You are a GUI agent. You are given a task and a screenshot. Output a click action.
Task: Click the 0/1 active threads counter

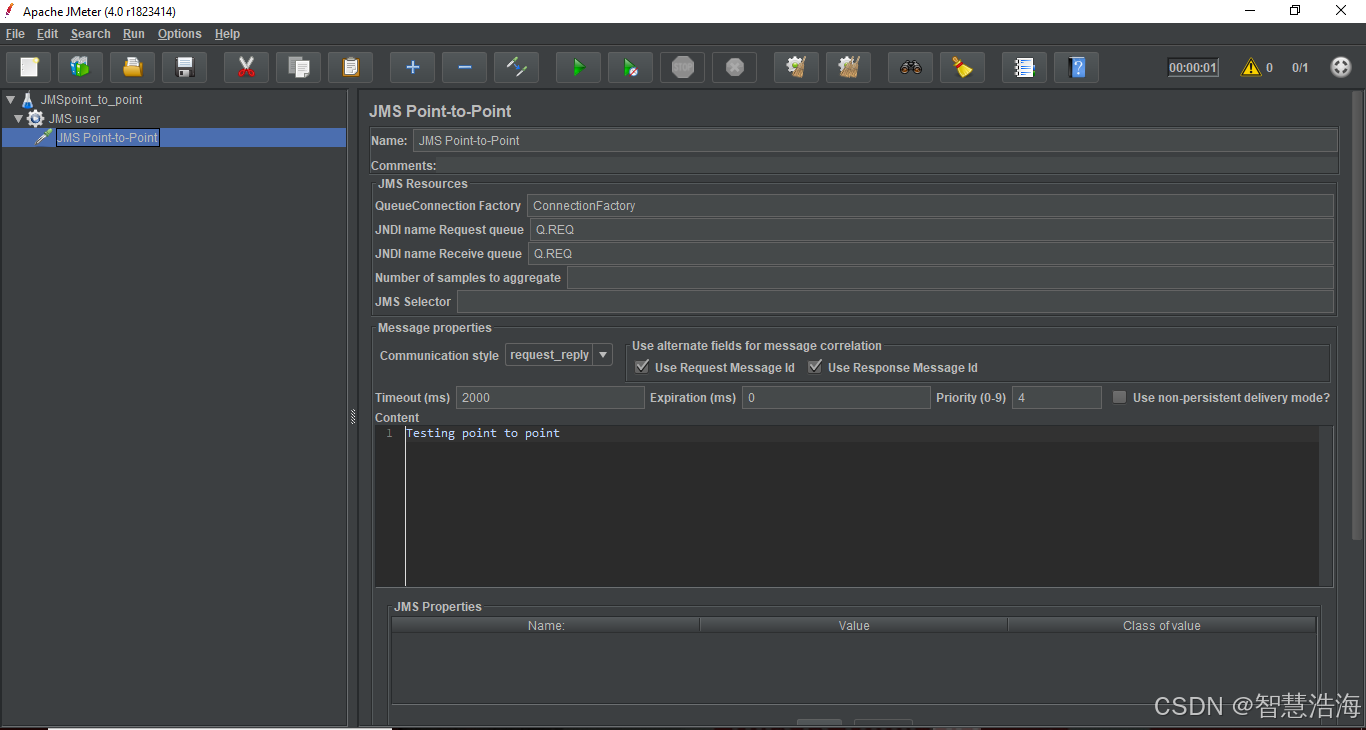[x=1300, y=68]
